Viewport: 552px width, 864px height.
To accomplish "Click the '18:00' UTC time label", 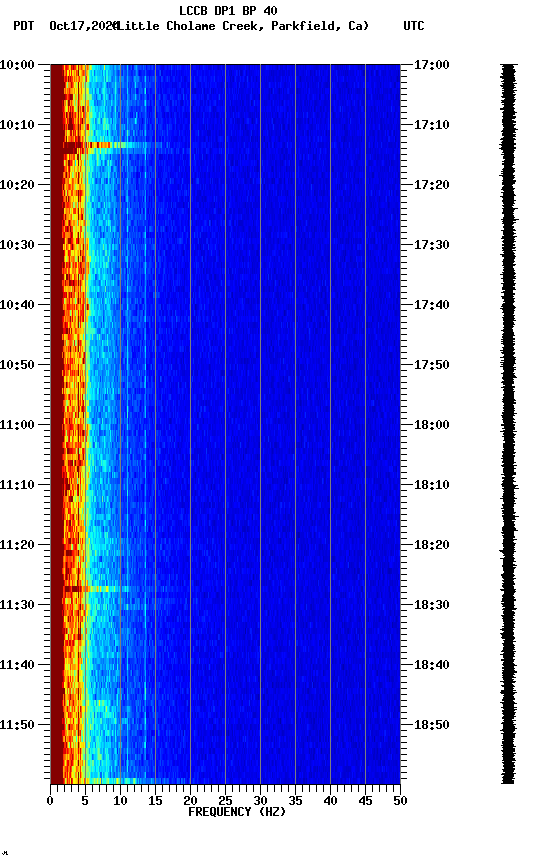I will (x=432, y=425).
